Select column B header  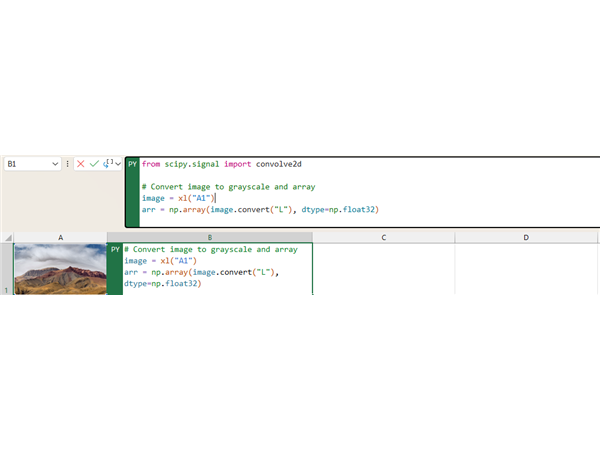click(210, 237)
